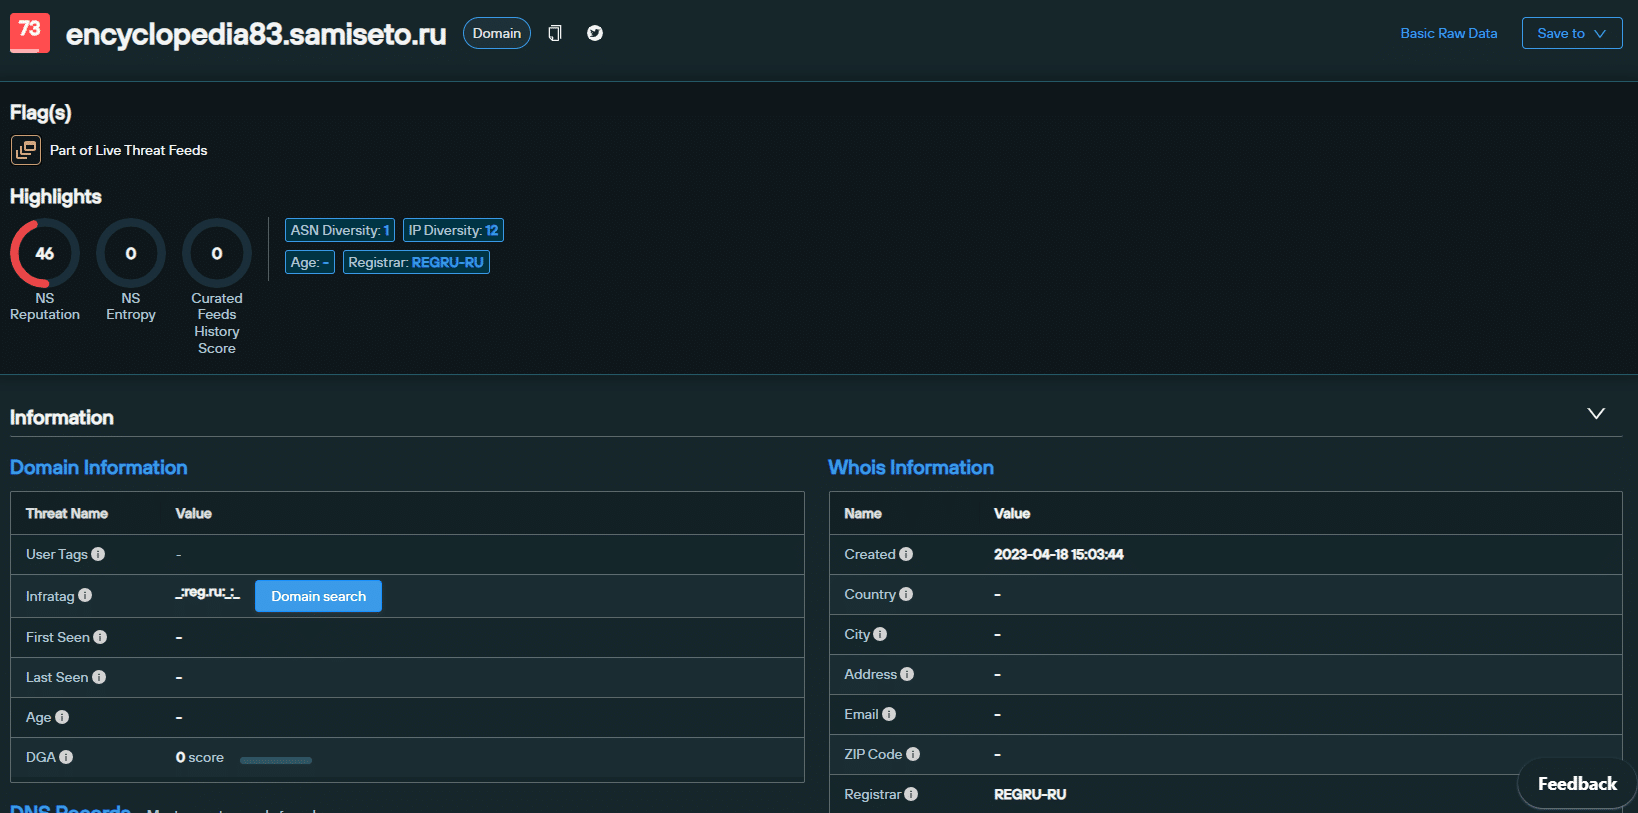The width and height of the screenshot is (1638, 813).
Task: Click Part of Live Threat Feeds text
Action: coord(129,150)
